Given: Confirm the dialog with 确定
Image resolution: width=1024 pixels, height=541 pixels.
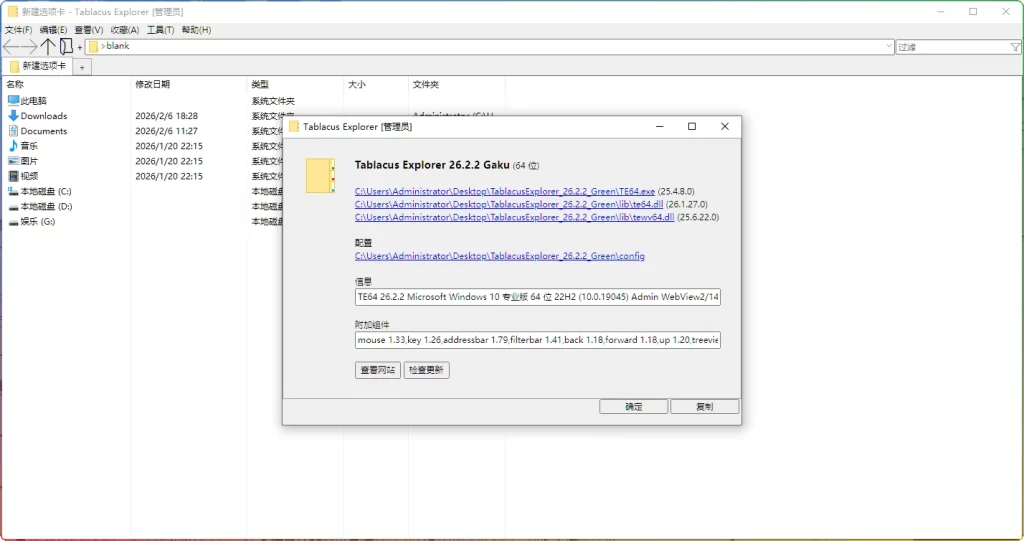Looking at the screenshot, I should pyautogui.click(x=633, y=406).
